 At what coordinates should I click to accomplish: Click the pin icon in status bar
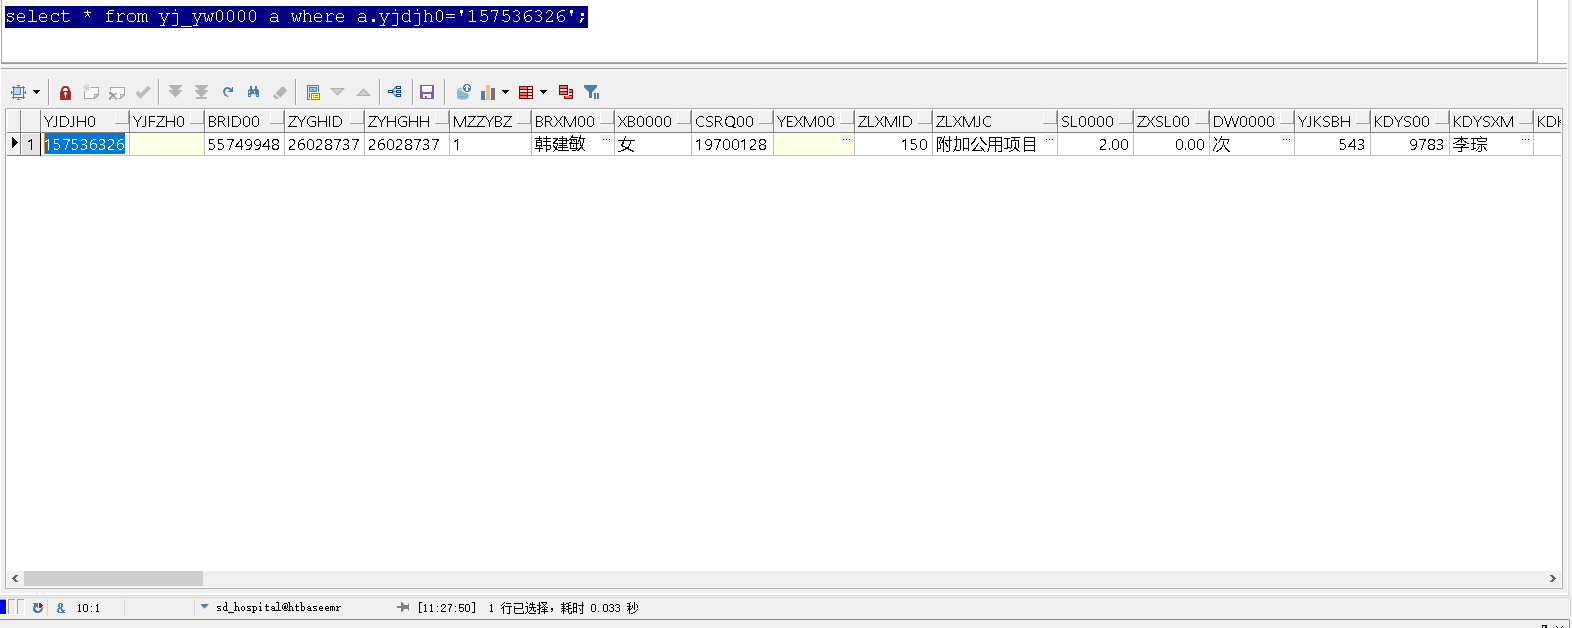coord(403,607)
